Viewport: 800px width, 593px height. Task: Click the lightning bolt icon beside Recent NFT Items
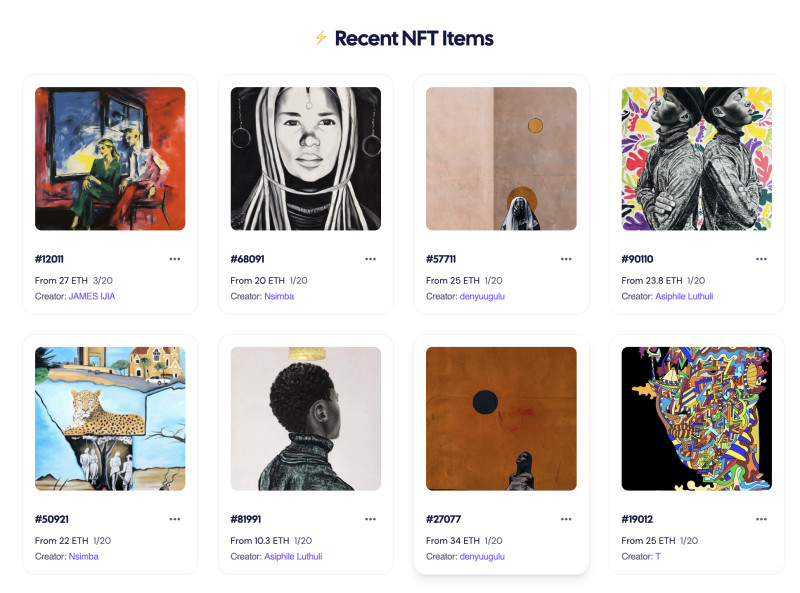[320, 38]
